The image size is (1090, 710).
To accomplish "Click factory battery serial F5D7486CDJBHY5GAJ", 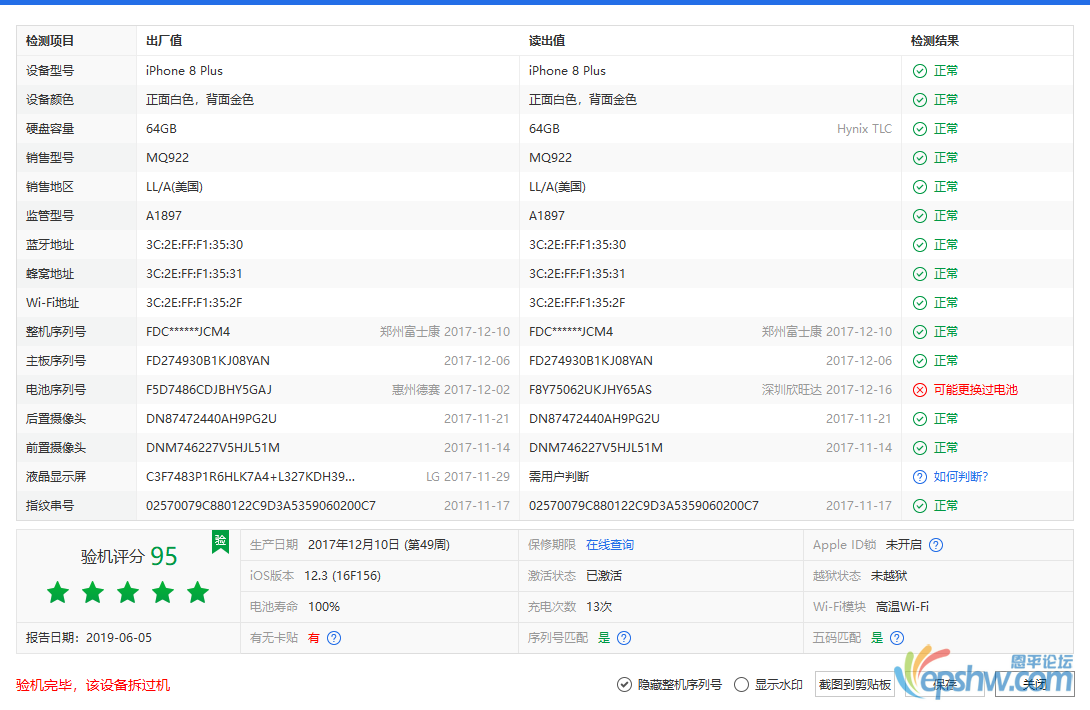I will point(209,390).
